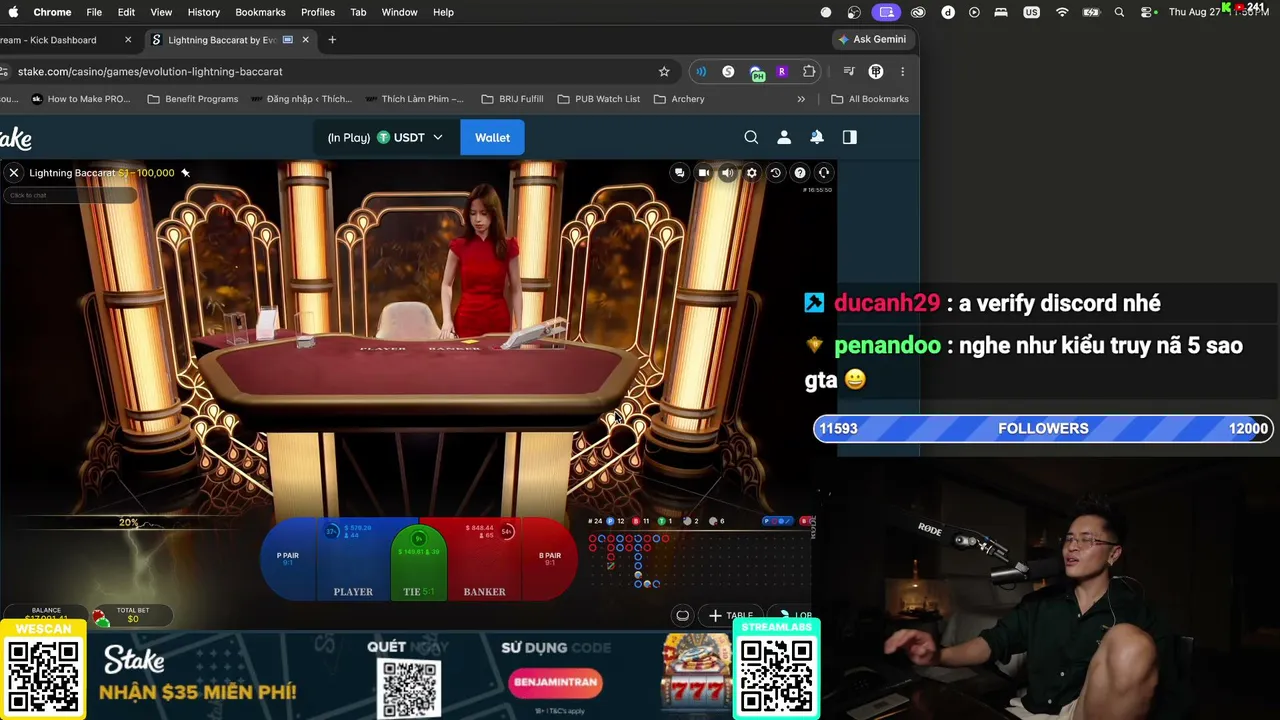Bet on the P PAIR spot
1280x720 pixels.
288,559
